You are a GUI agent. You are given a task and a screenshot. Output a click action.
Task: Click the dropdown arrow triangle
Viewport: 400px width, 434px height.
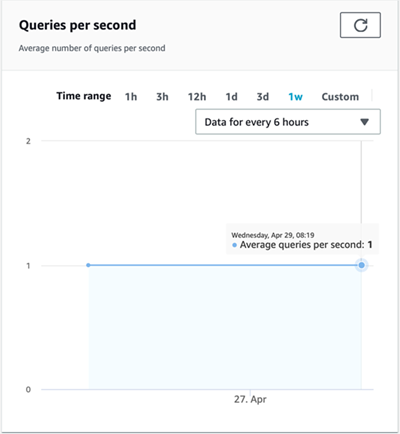pyautogui.click(x=364, y=122)
